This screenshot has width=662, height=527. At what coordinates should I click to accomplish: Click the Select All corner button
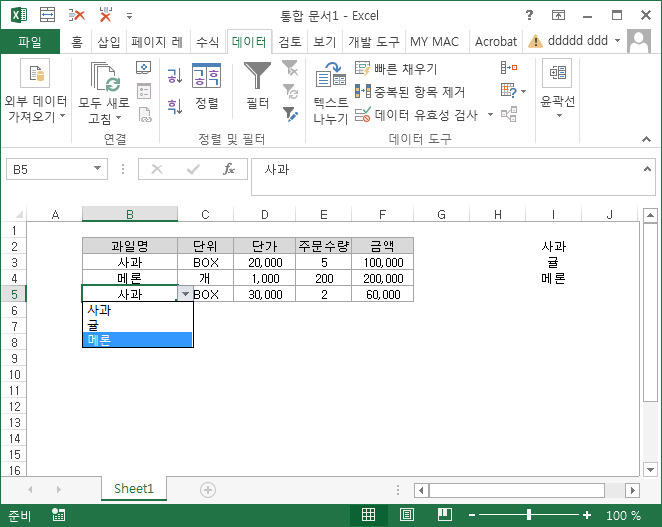(18, 215)
